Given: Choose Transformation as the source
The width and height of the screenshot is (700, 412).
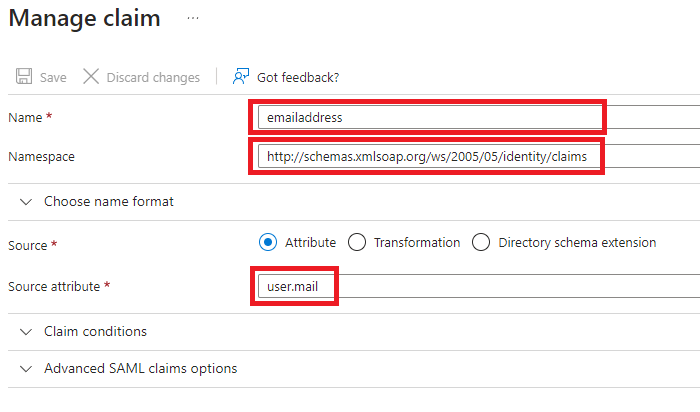Looking at the screenshot, I should (357, 242).
